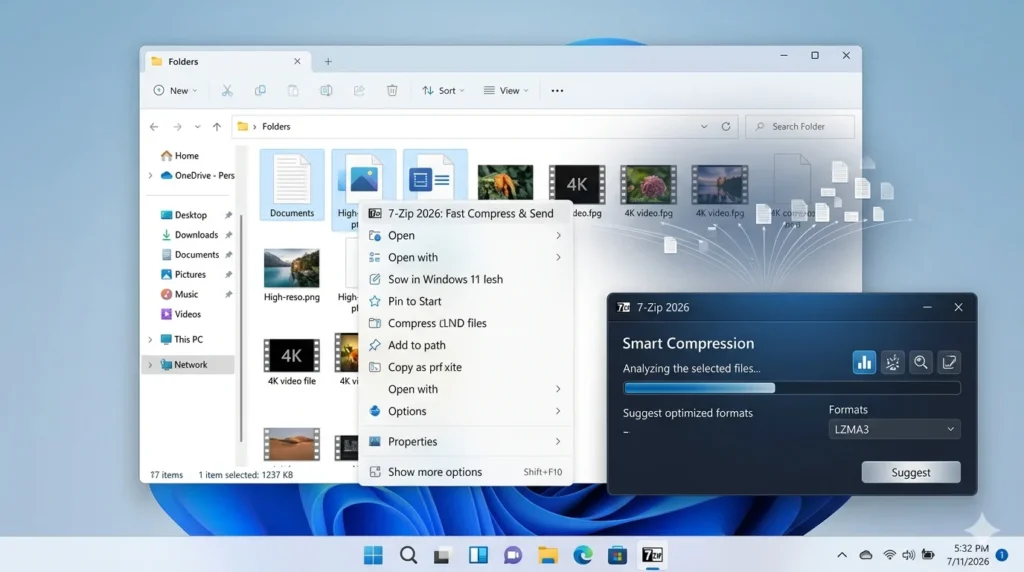Open Desktop in navigation pane
The image size is (1024, 572).
184,215
